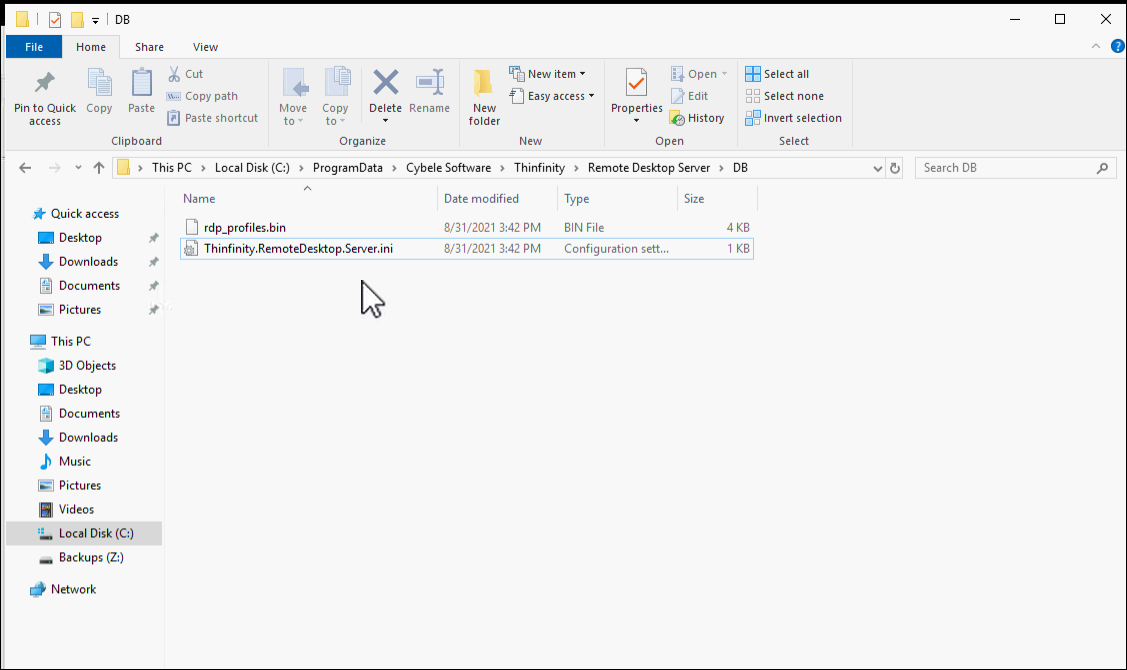Select the Copy icon in the ribbon
Viewport: 1127px width, 670px height.
click(x=98, y=88)
